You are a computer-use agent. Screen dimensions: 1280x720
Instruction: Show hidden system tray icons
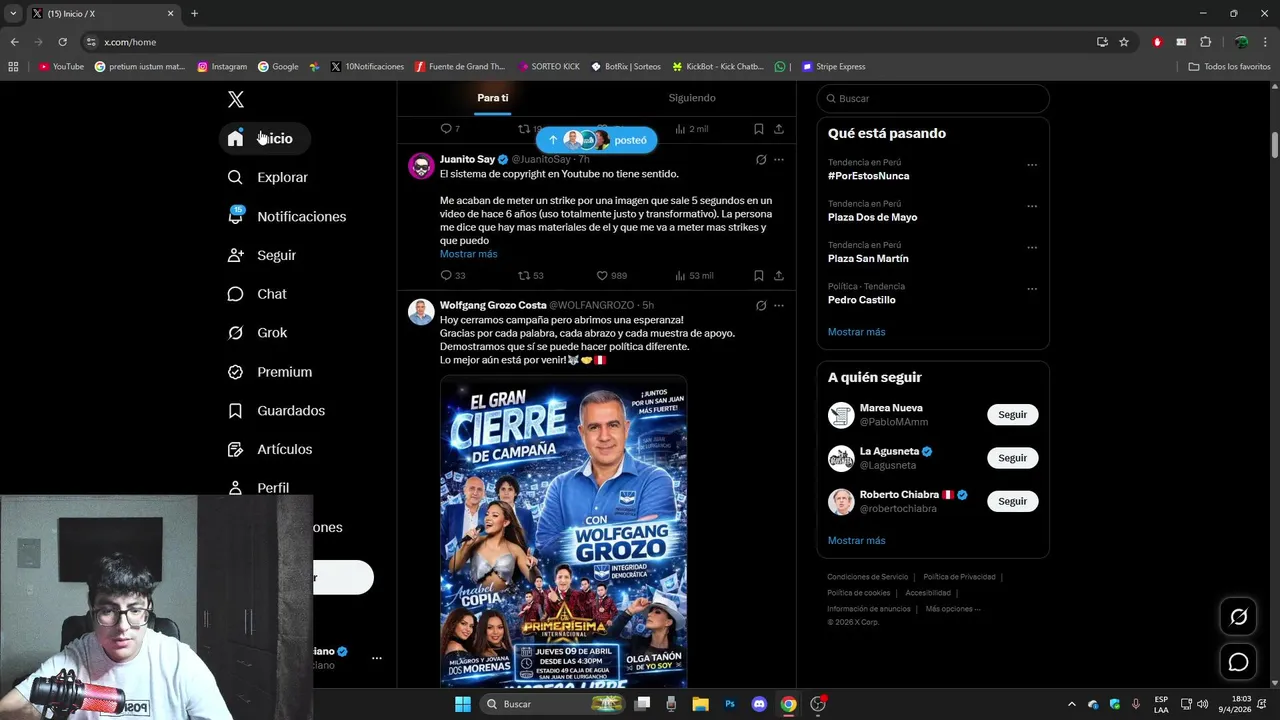(x=1072, y=704)
